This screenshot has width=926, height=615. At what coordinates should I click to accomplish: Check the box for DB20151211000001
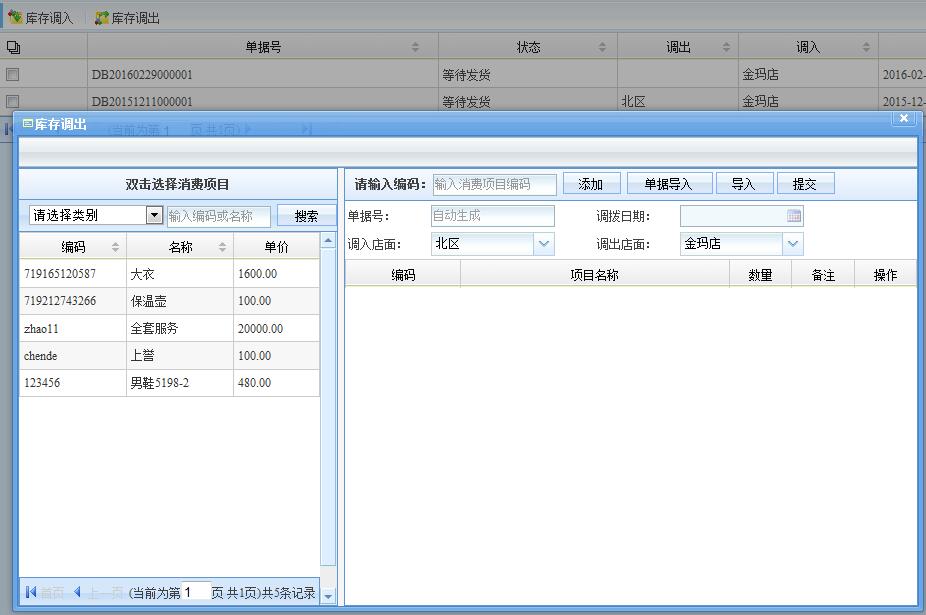13,101
